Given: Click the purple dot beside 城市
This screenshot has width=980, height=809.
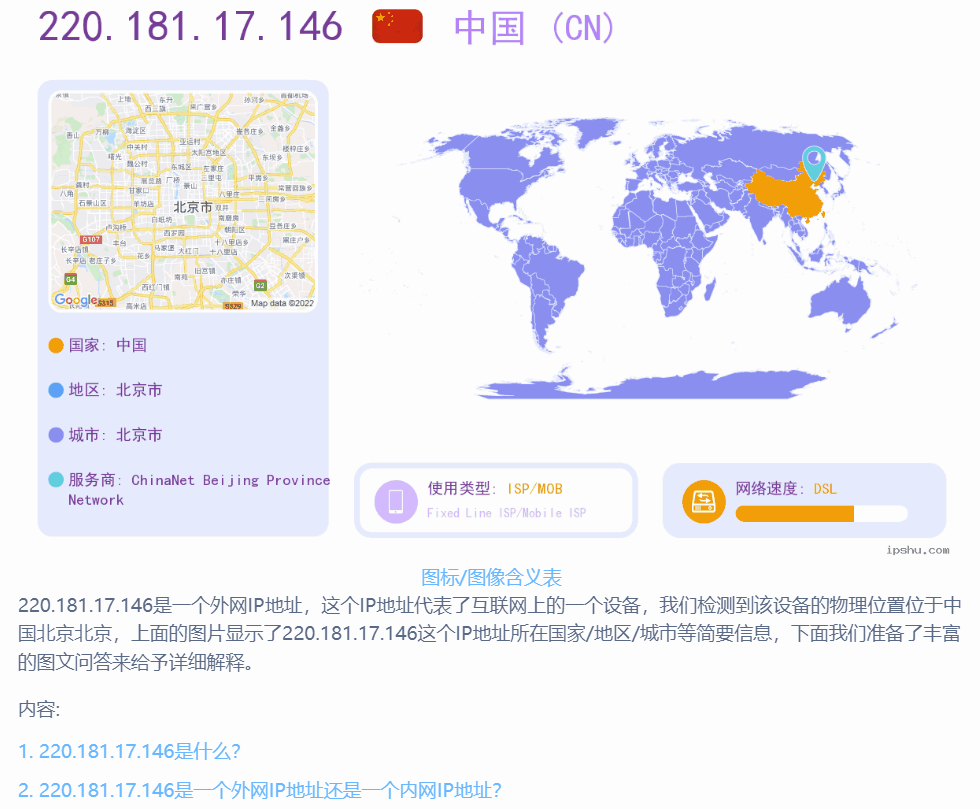Looking at the screenshot, I should pyautogui.click(x=56, y=435).
